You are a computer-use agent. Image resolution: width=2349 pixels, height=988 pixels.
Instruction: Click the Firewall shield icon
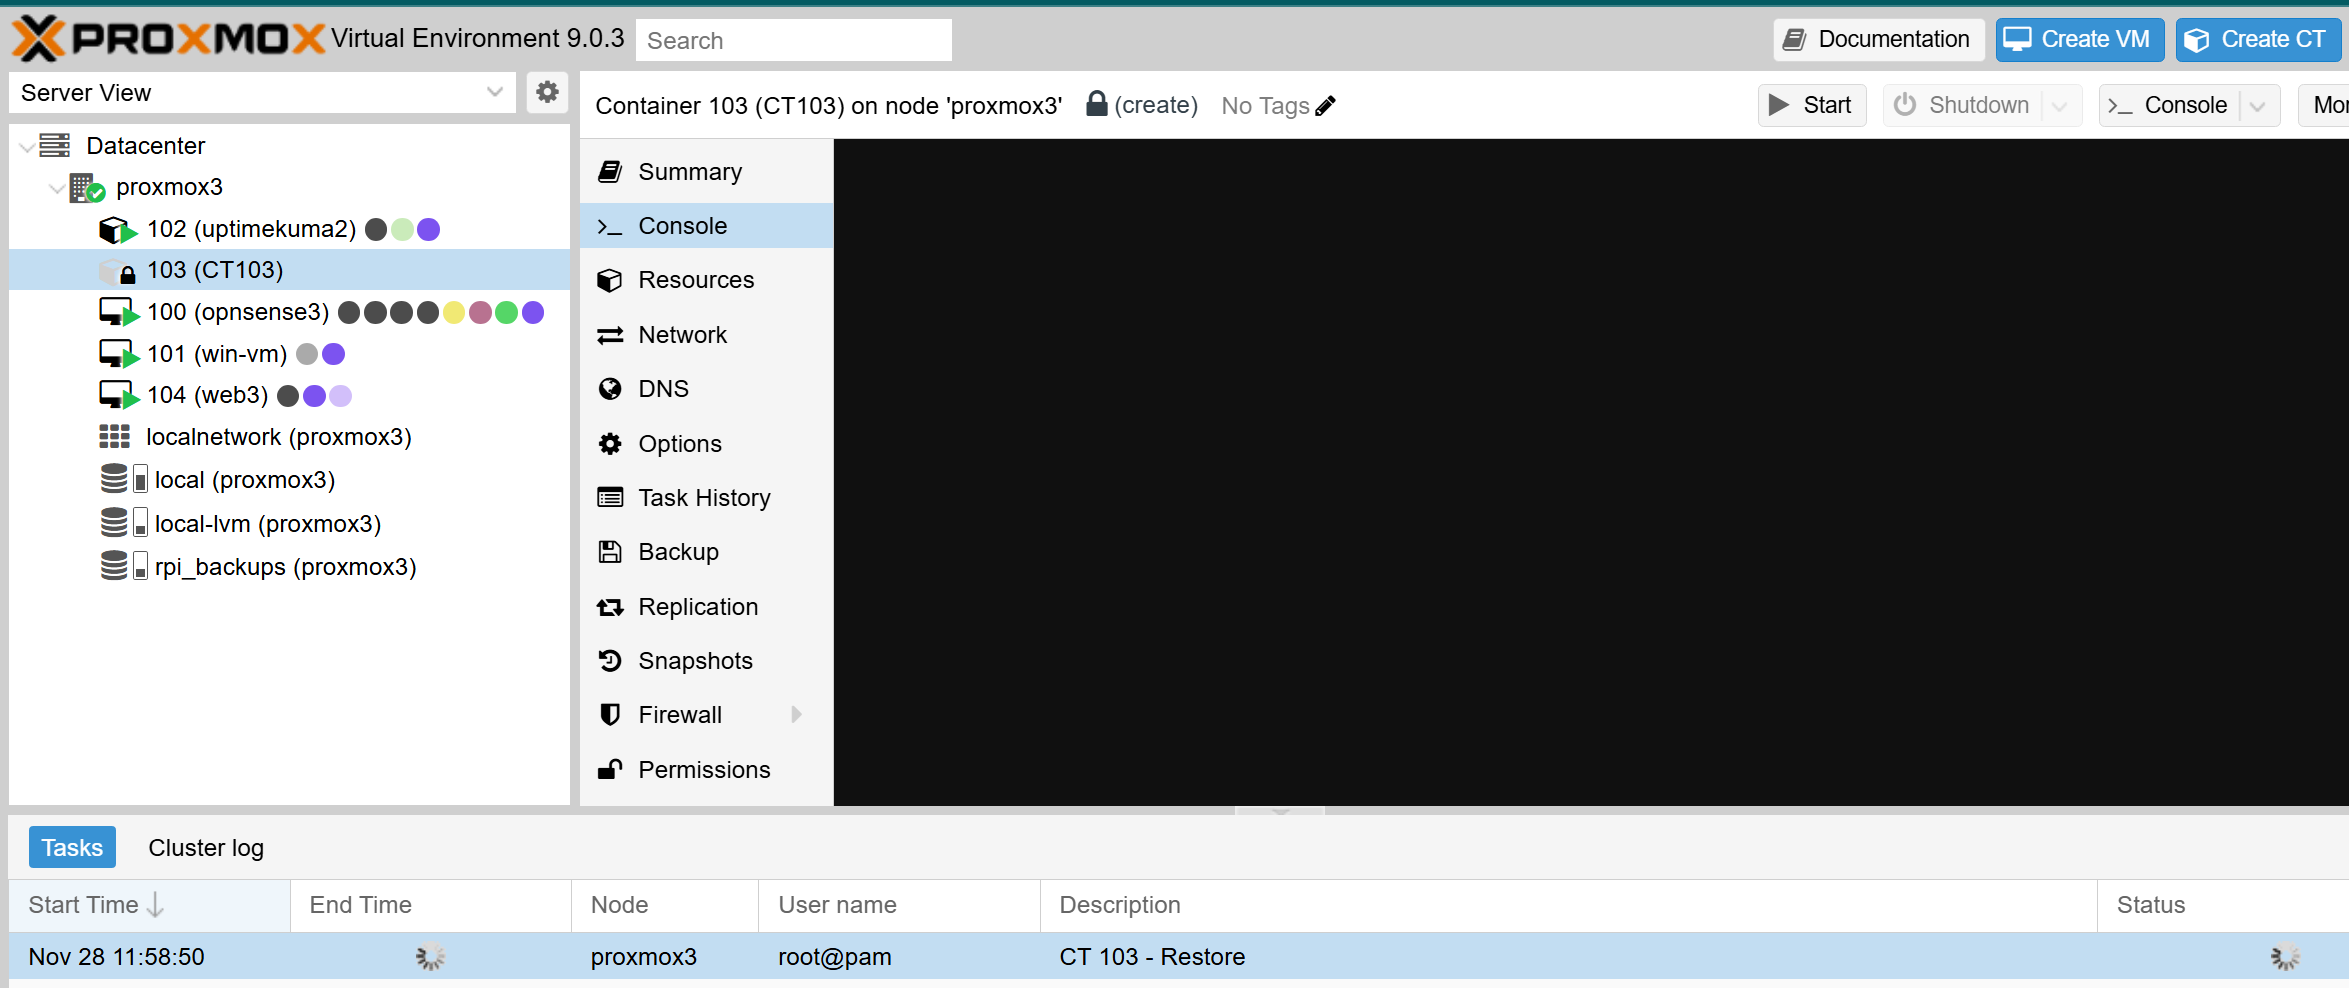[x=610, y=715]
